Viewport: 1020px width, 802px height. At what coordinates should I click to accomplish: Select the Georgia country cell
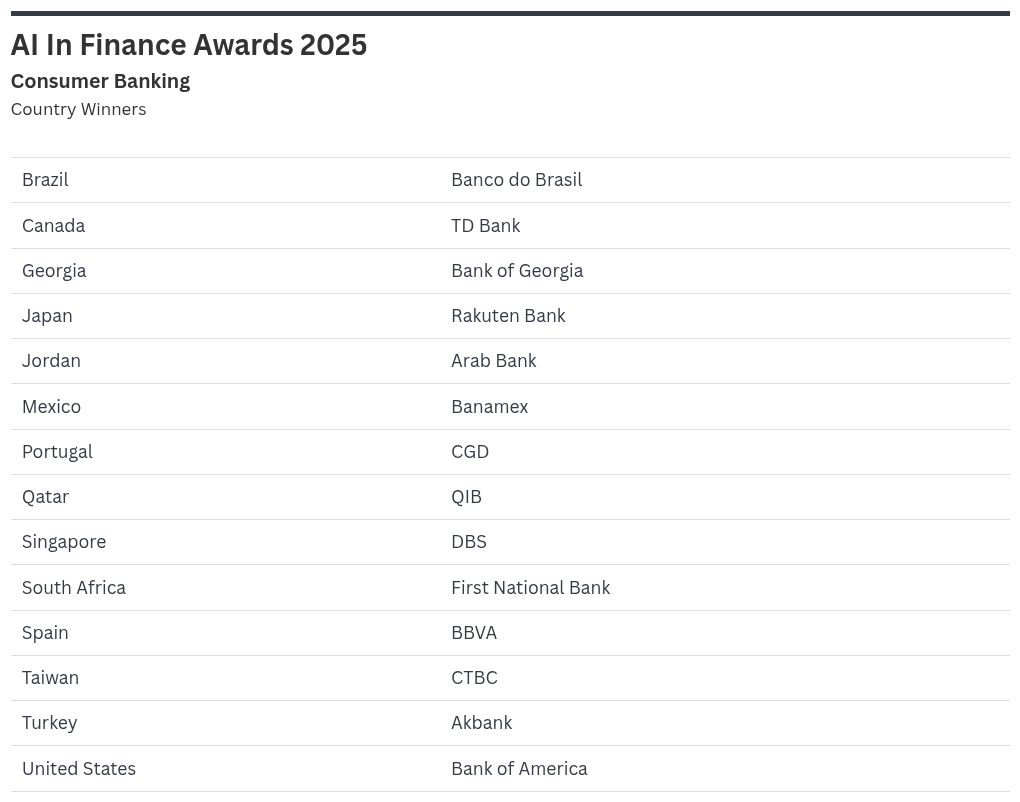point(54,271)
